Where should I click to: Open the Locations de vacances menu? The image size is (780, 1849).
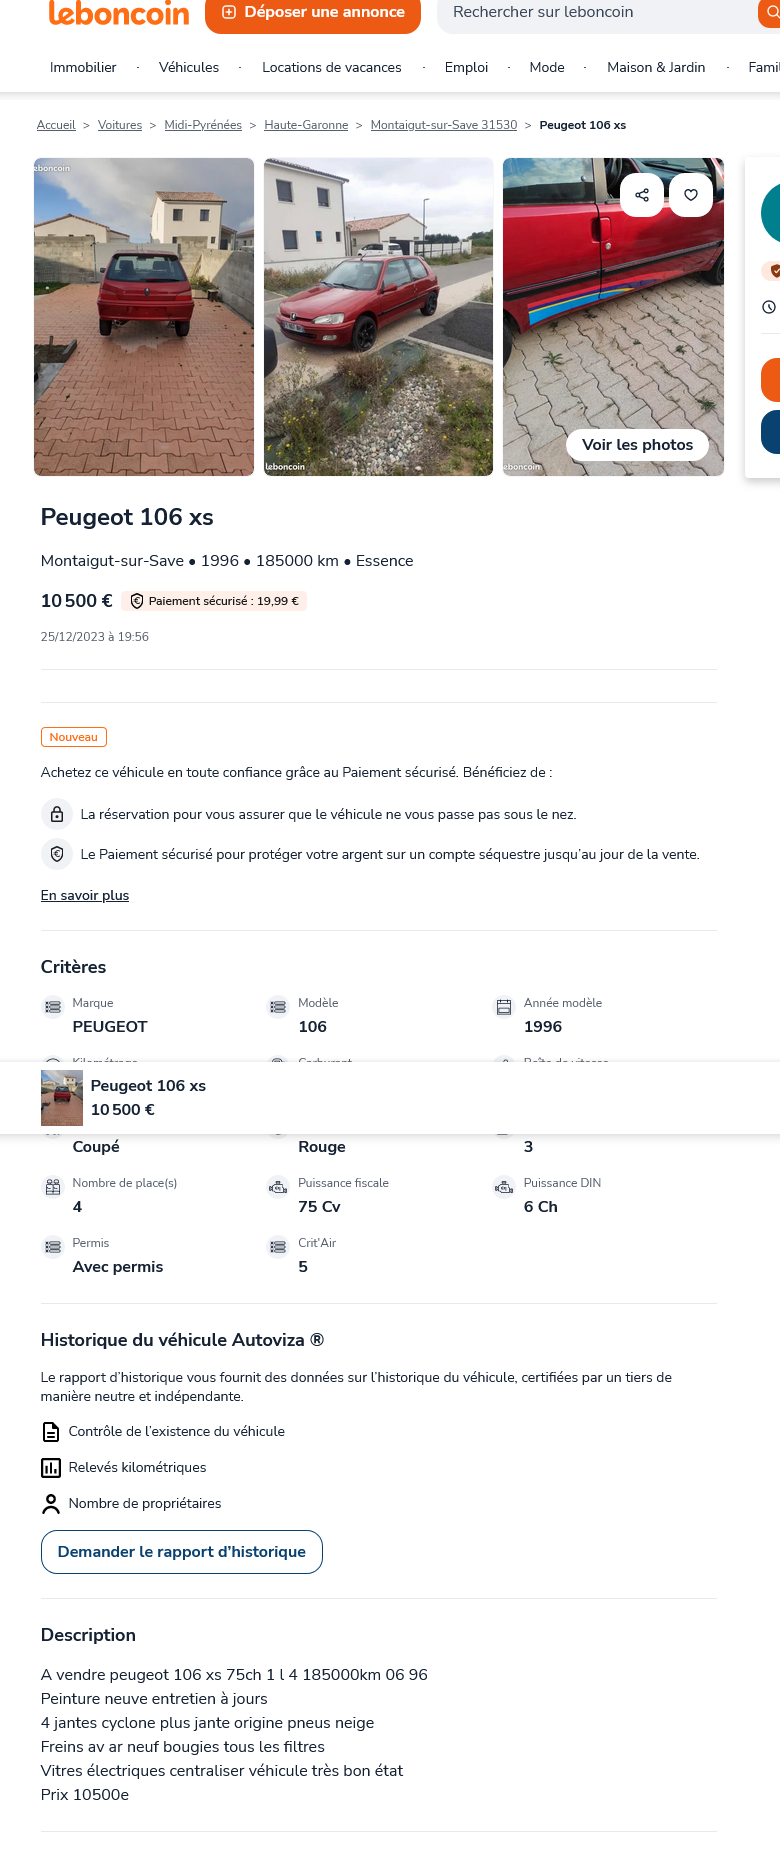point(332,67)
